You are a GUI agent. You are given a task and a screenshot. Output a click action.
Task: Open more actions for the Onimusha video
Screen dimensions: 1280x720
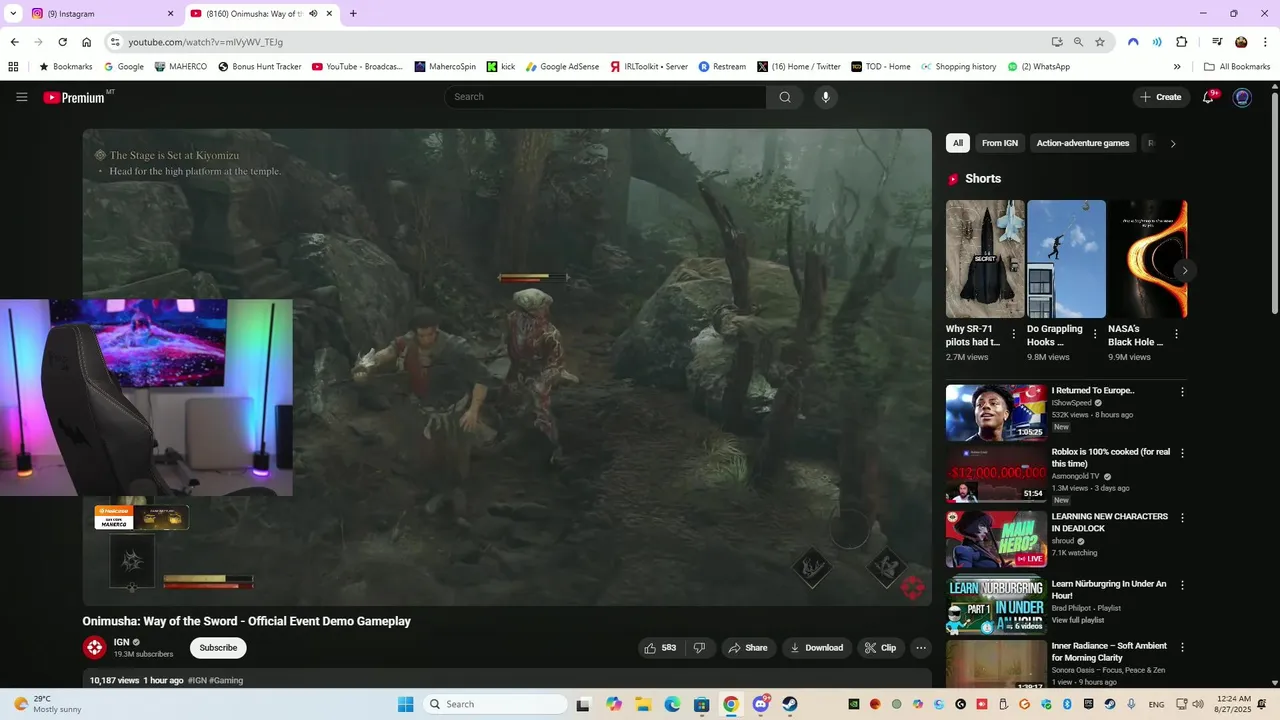point(921,648)
